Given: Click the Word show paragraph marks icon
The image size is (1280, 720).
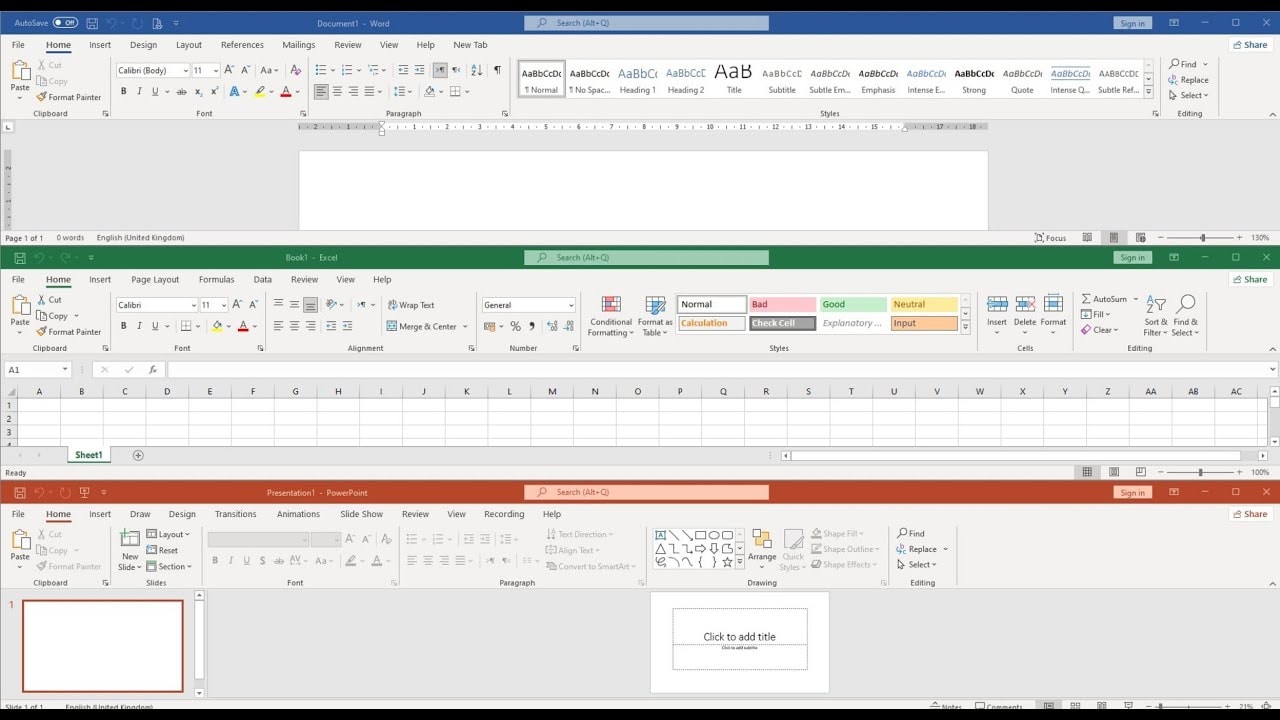Looking at the screenshot, I should point(497,70).
